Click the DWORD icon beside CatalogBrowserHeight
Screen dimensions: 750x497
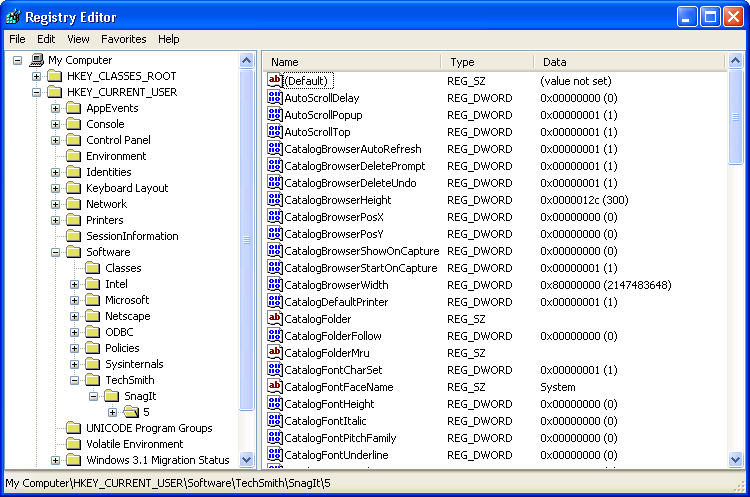275,200
